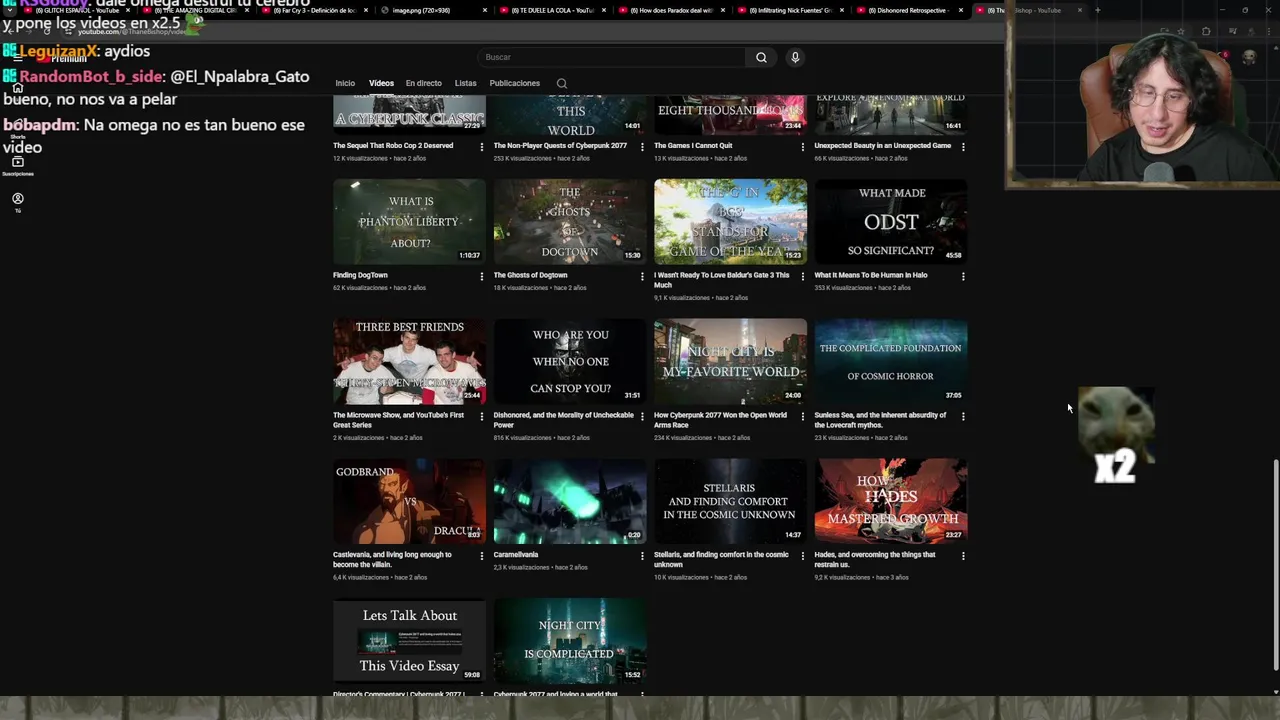Switch to Dishonored Retrospective browser tab

[908, 10]
